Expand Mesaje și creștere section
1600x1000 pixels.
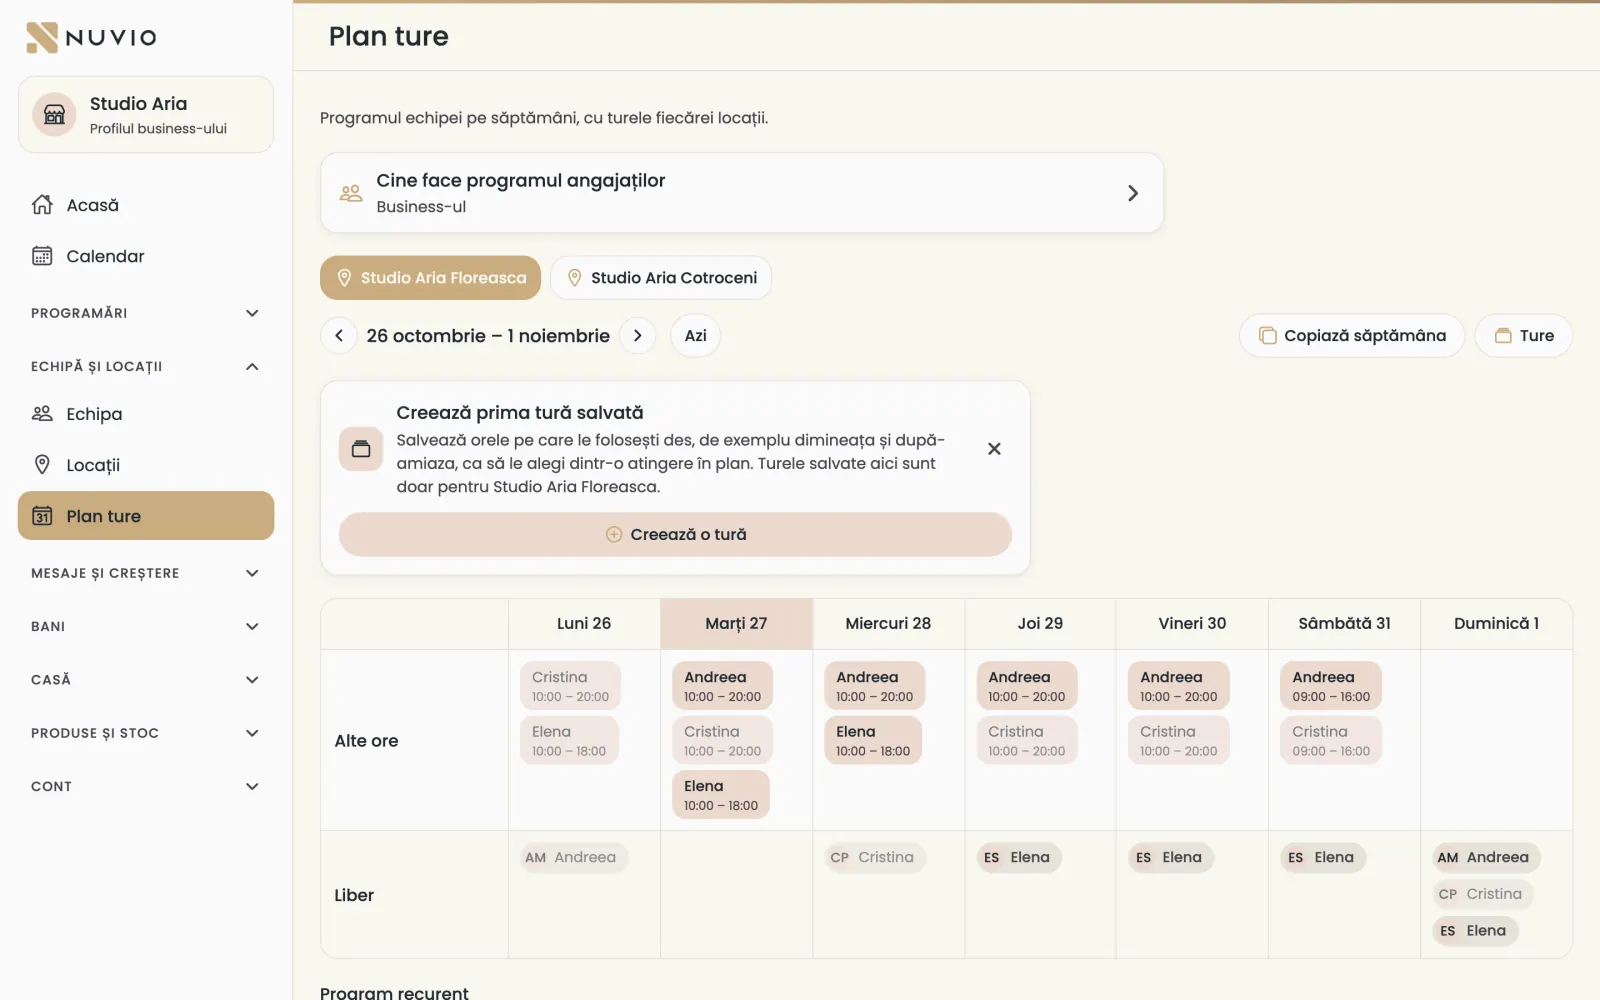pos(146,573)
